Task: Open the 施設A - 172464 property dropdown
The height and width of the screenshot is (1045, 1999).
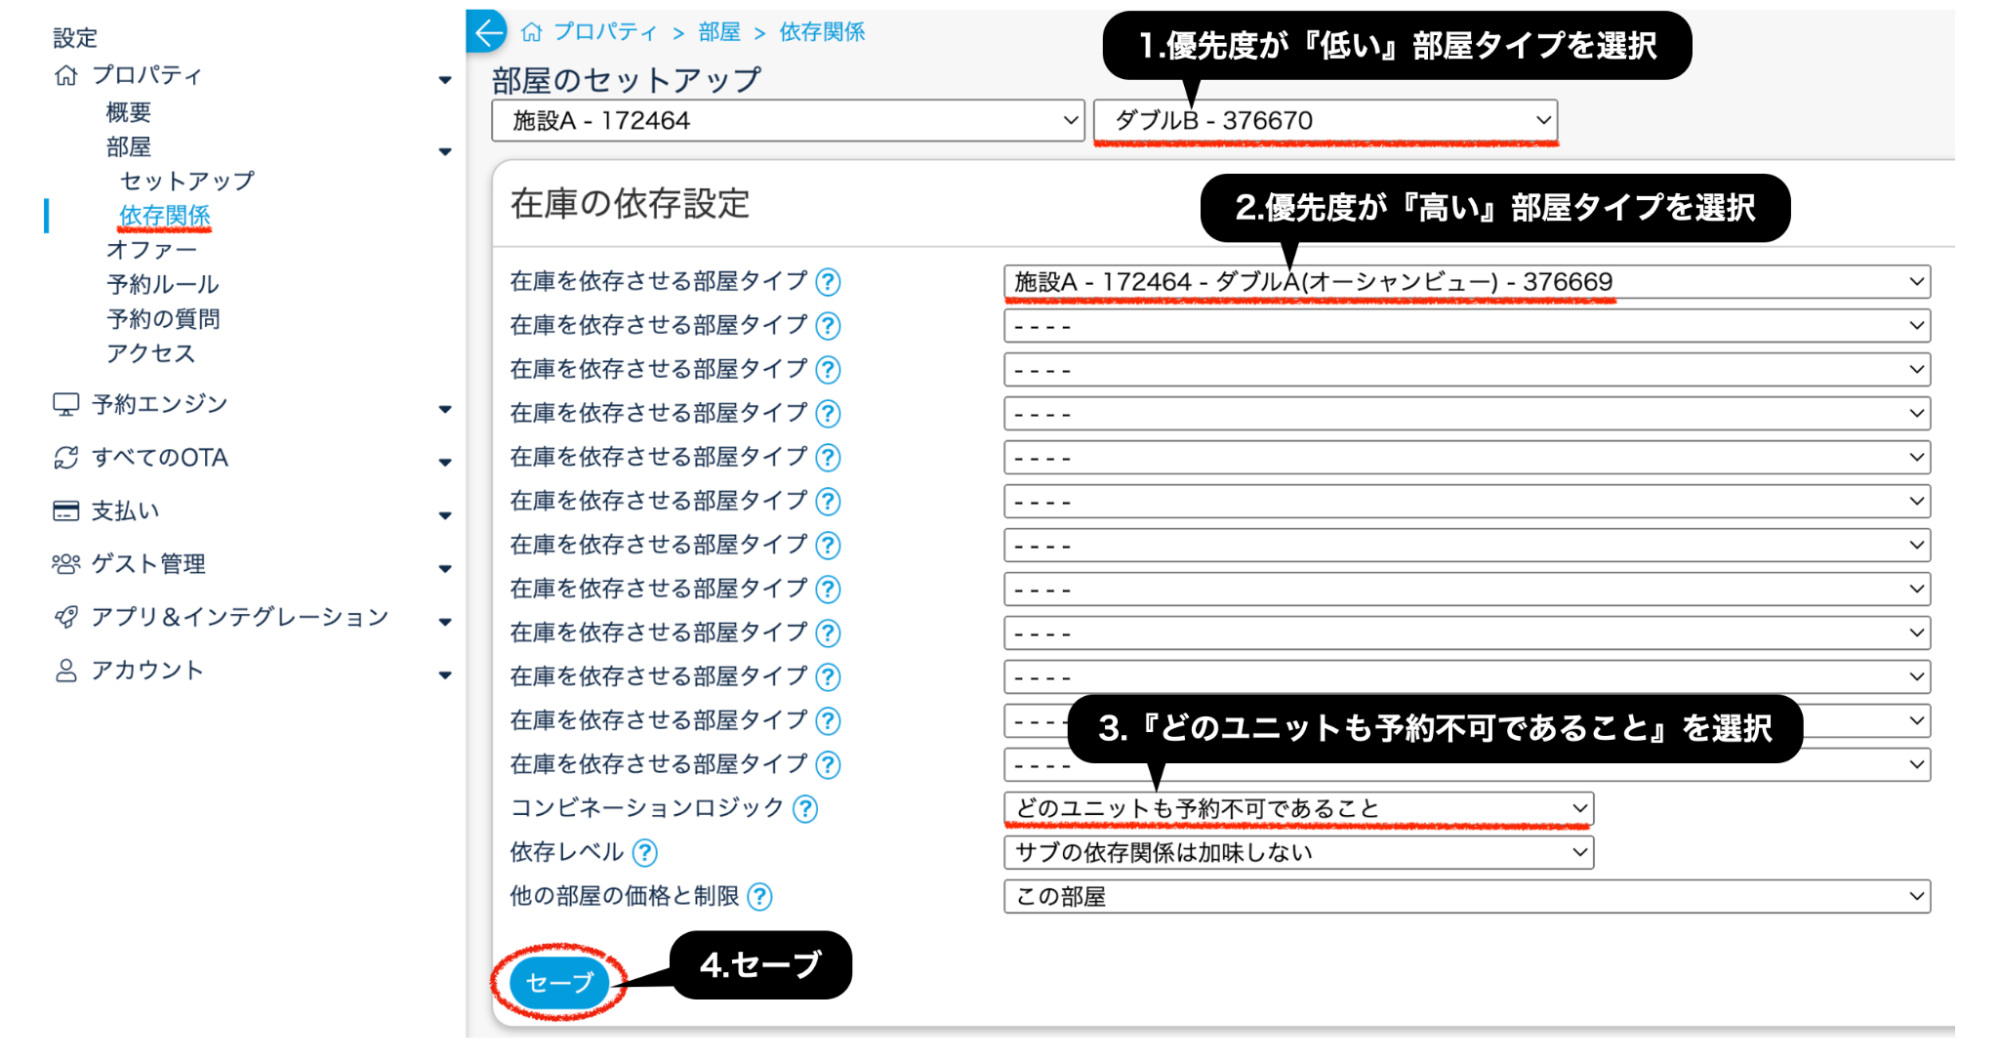Action: 787,121
